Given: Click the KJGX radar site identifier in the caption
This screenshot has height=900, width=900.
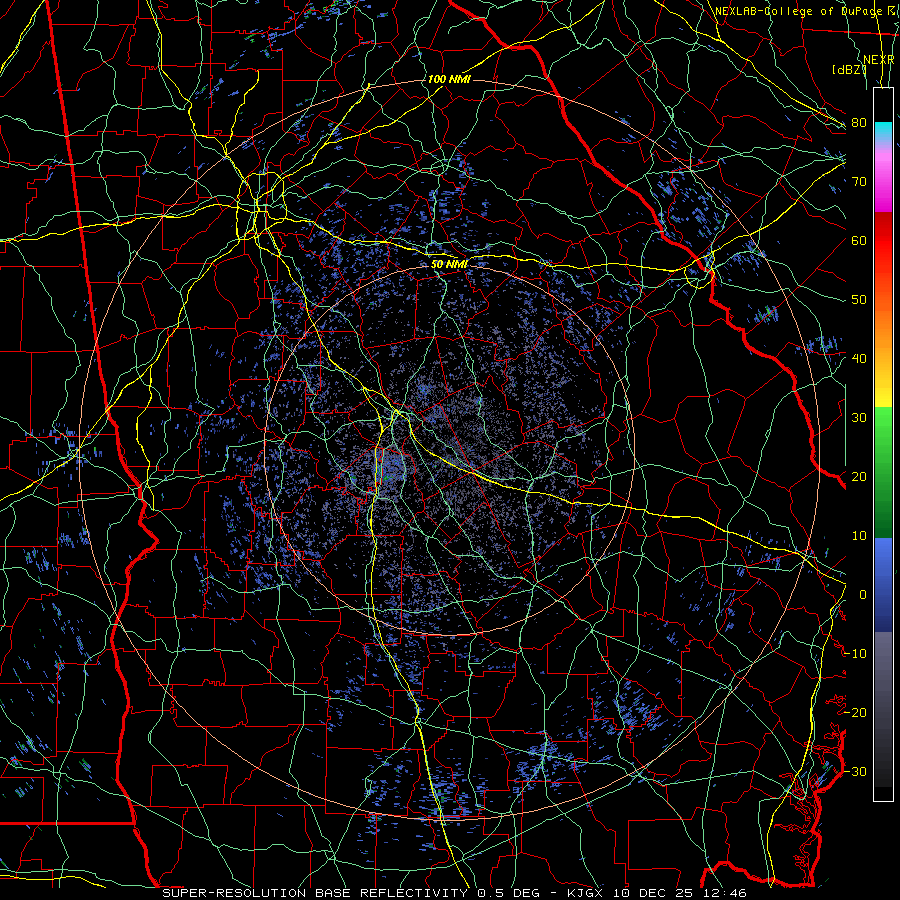Looking at the screenshot, I should (587, 893).
